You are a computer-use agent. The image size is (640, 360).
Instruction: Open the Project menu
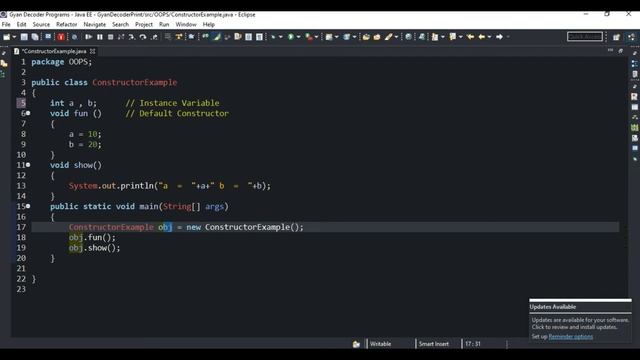144,24
